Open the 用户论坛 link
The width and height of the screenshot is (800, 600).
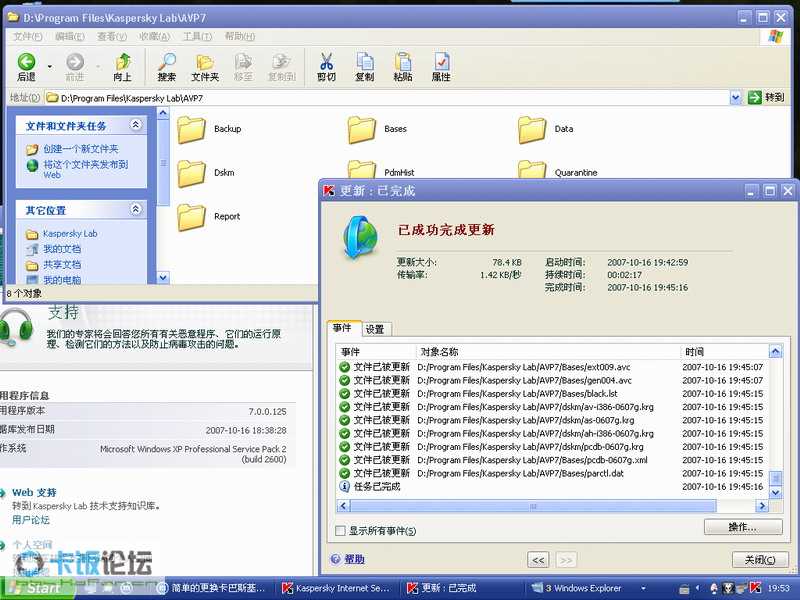[x=31, y=520]
